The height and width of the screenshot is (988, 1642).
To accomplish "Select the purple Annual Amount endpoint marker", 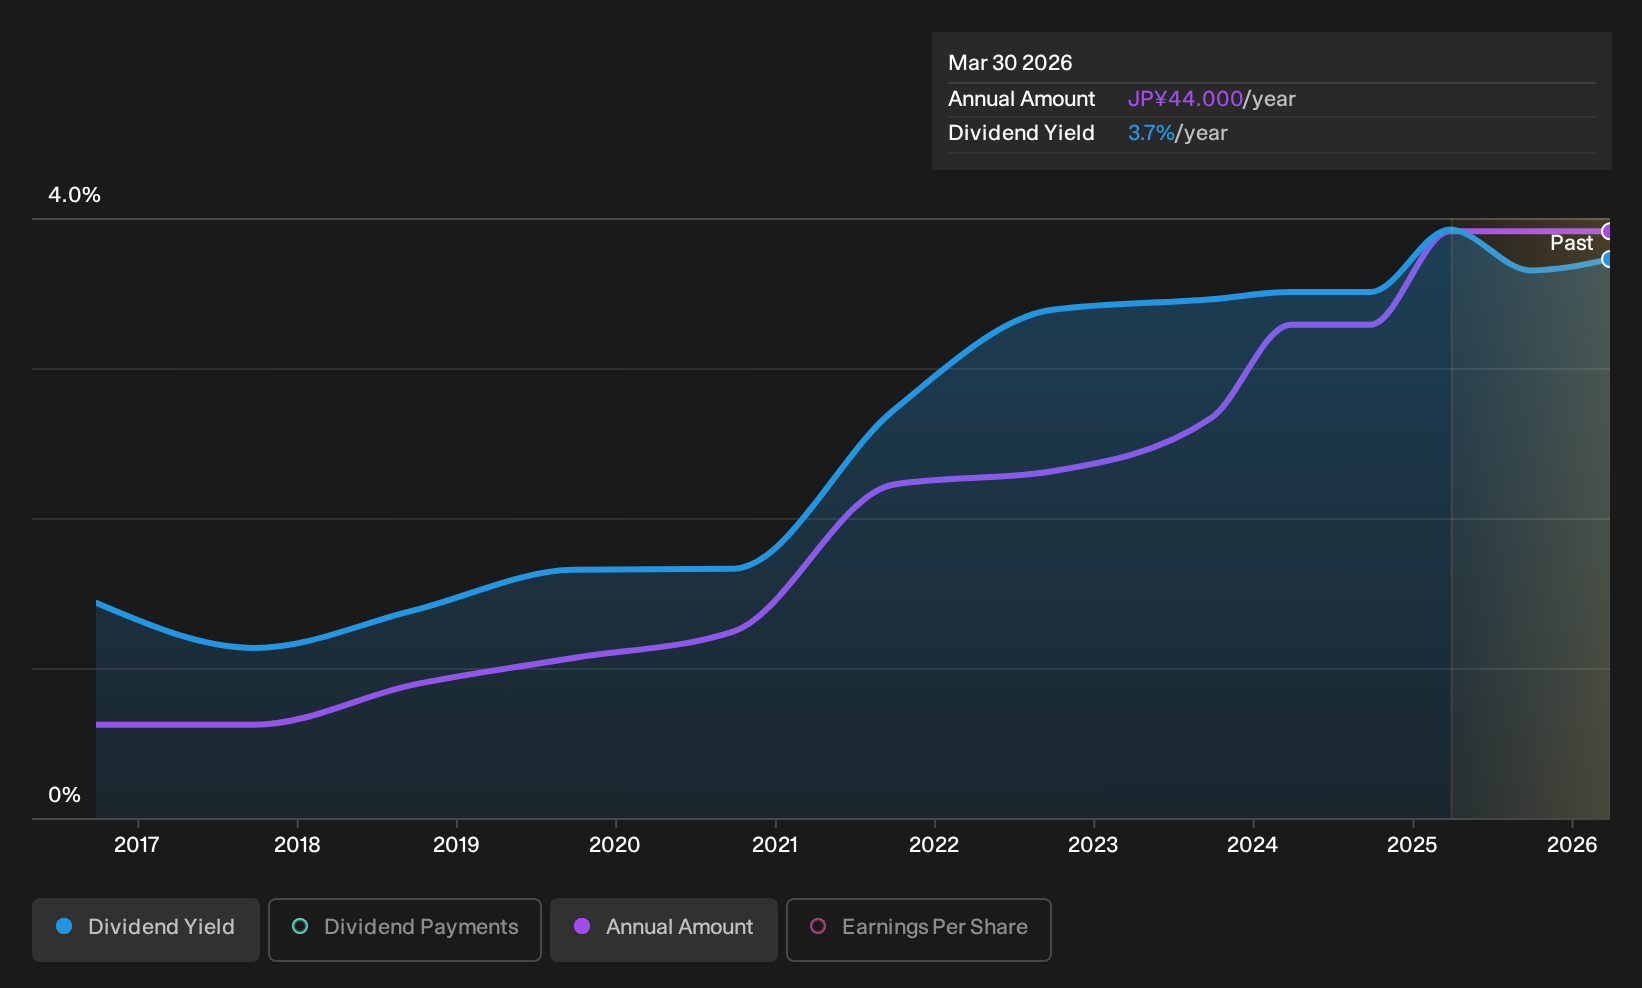I will (x=1608, y=231).
